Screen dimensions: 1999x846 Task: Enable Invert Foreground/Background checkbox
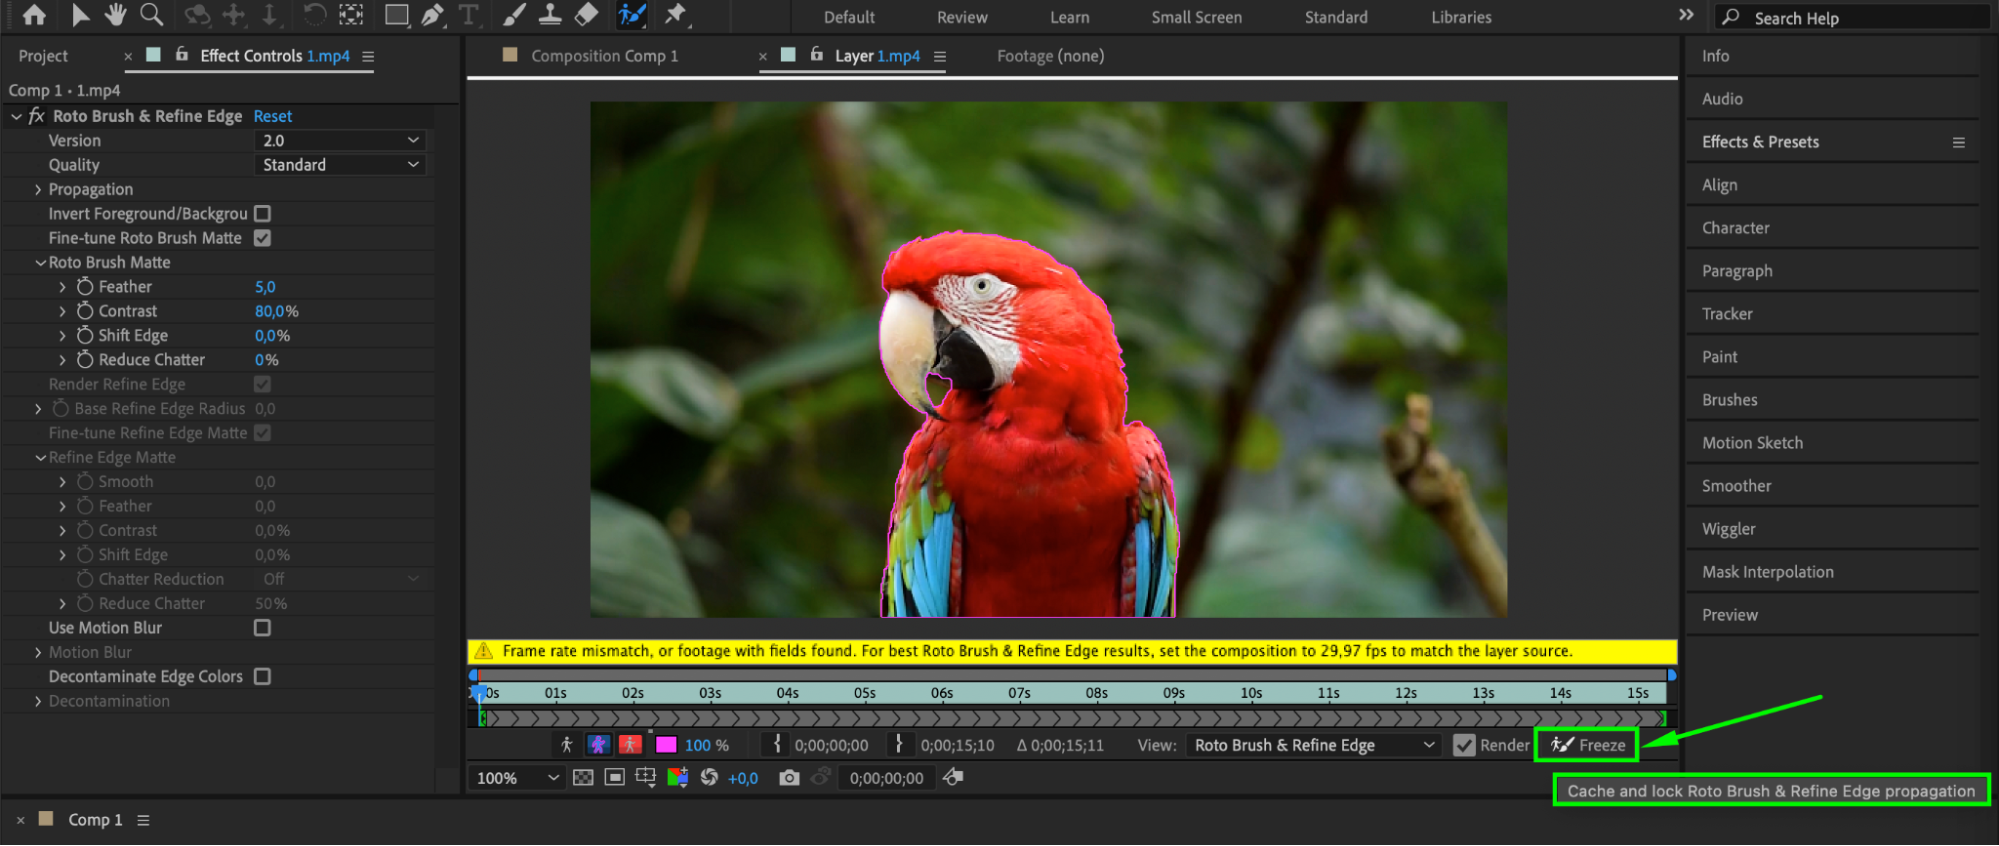pos(263,214)
